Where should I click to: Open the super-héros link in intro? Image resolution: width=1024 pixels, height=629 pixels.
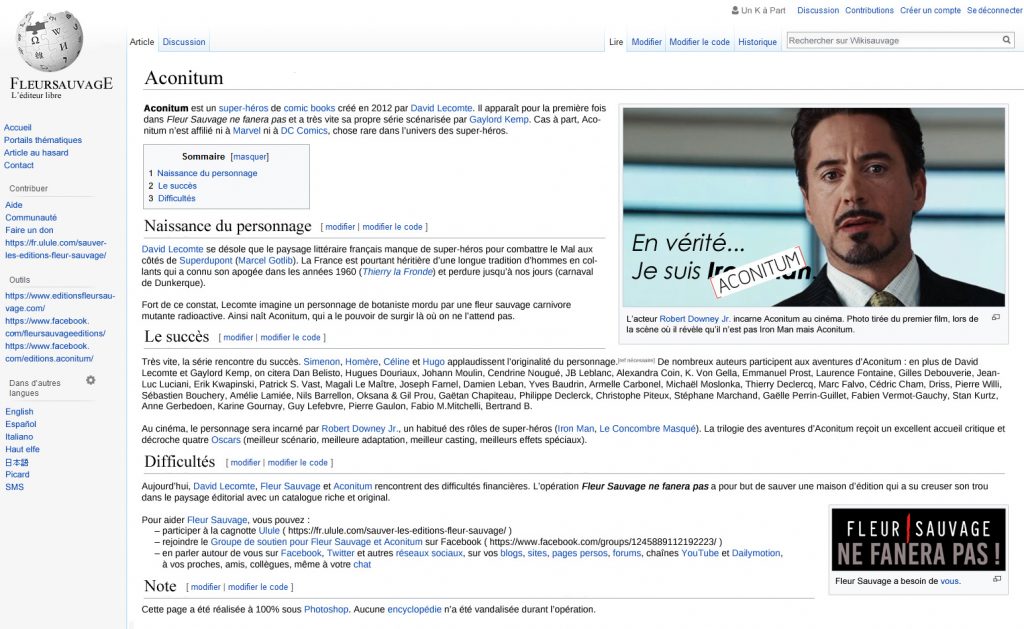point(243,108)
